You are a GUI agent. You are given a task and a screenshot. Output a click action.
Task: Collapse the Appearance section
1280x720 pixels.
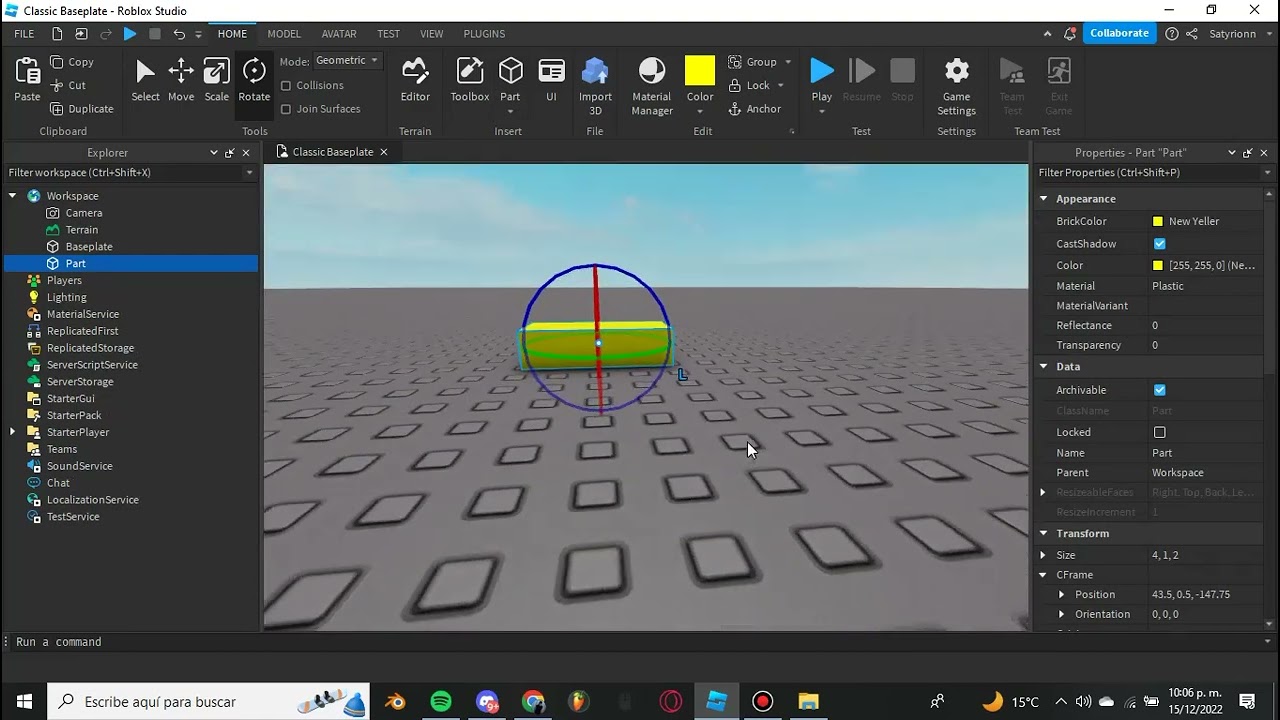[1043, 199]
